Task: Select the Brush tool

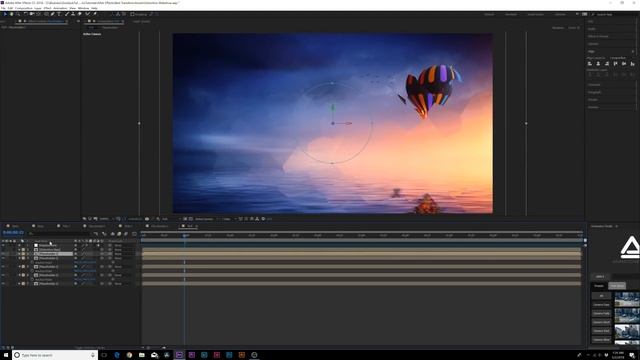Action: coord(67,14)
